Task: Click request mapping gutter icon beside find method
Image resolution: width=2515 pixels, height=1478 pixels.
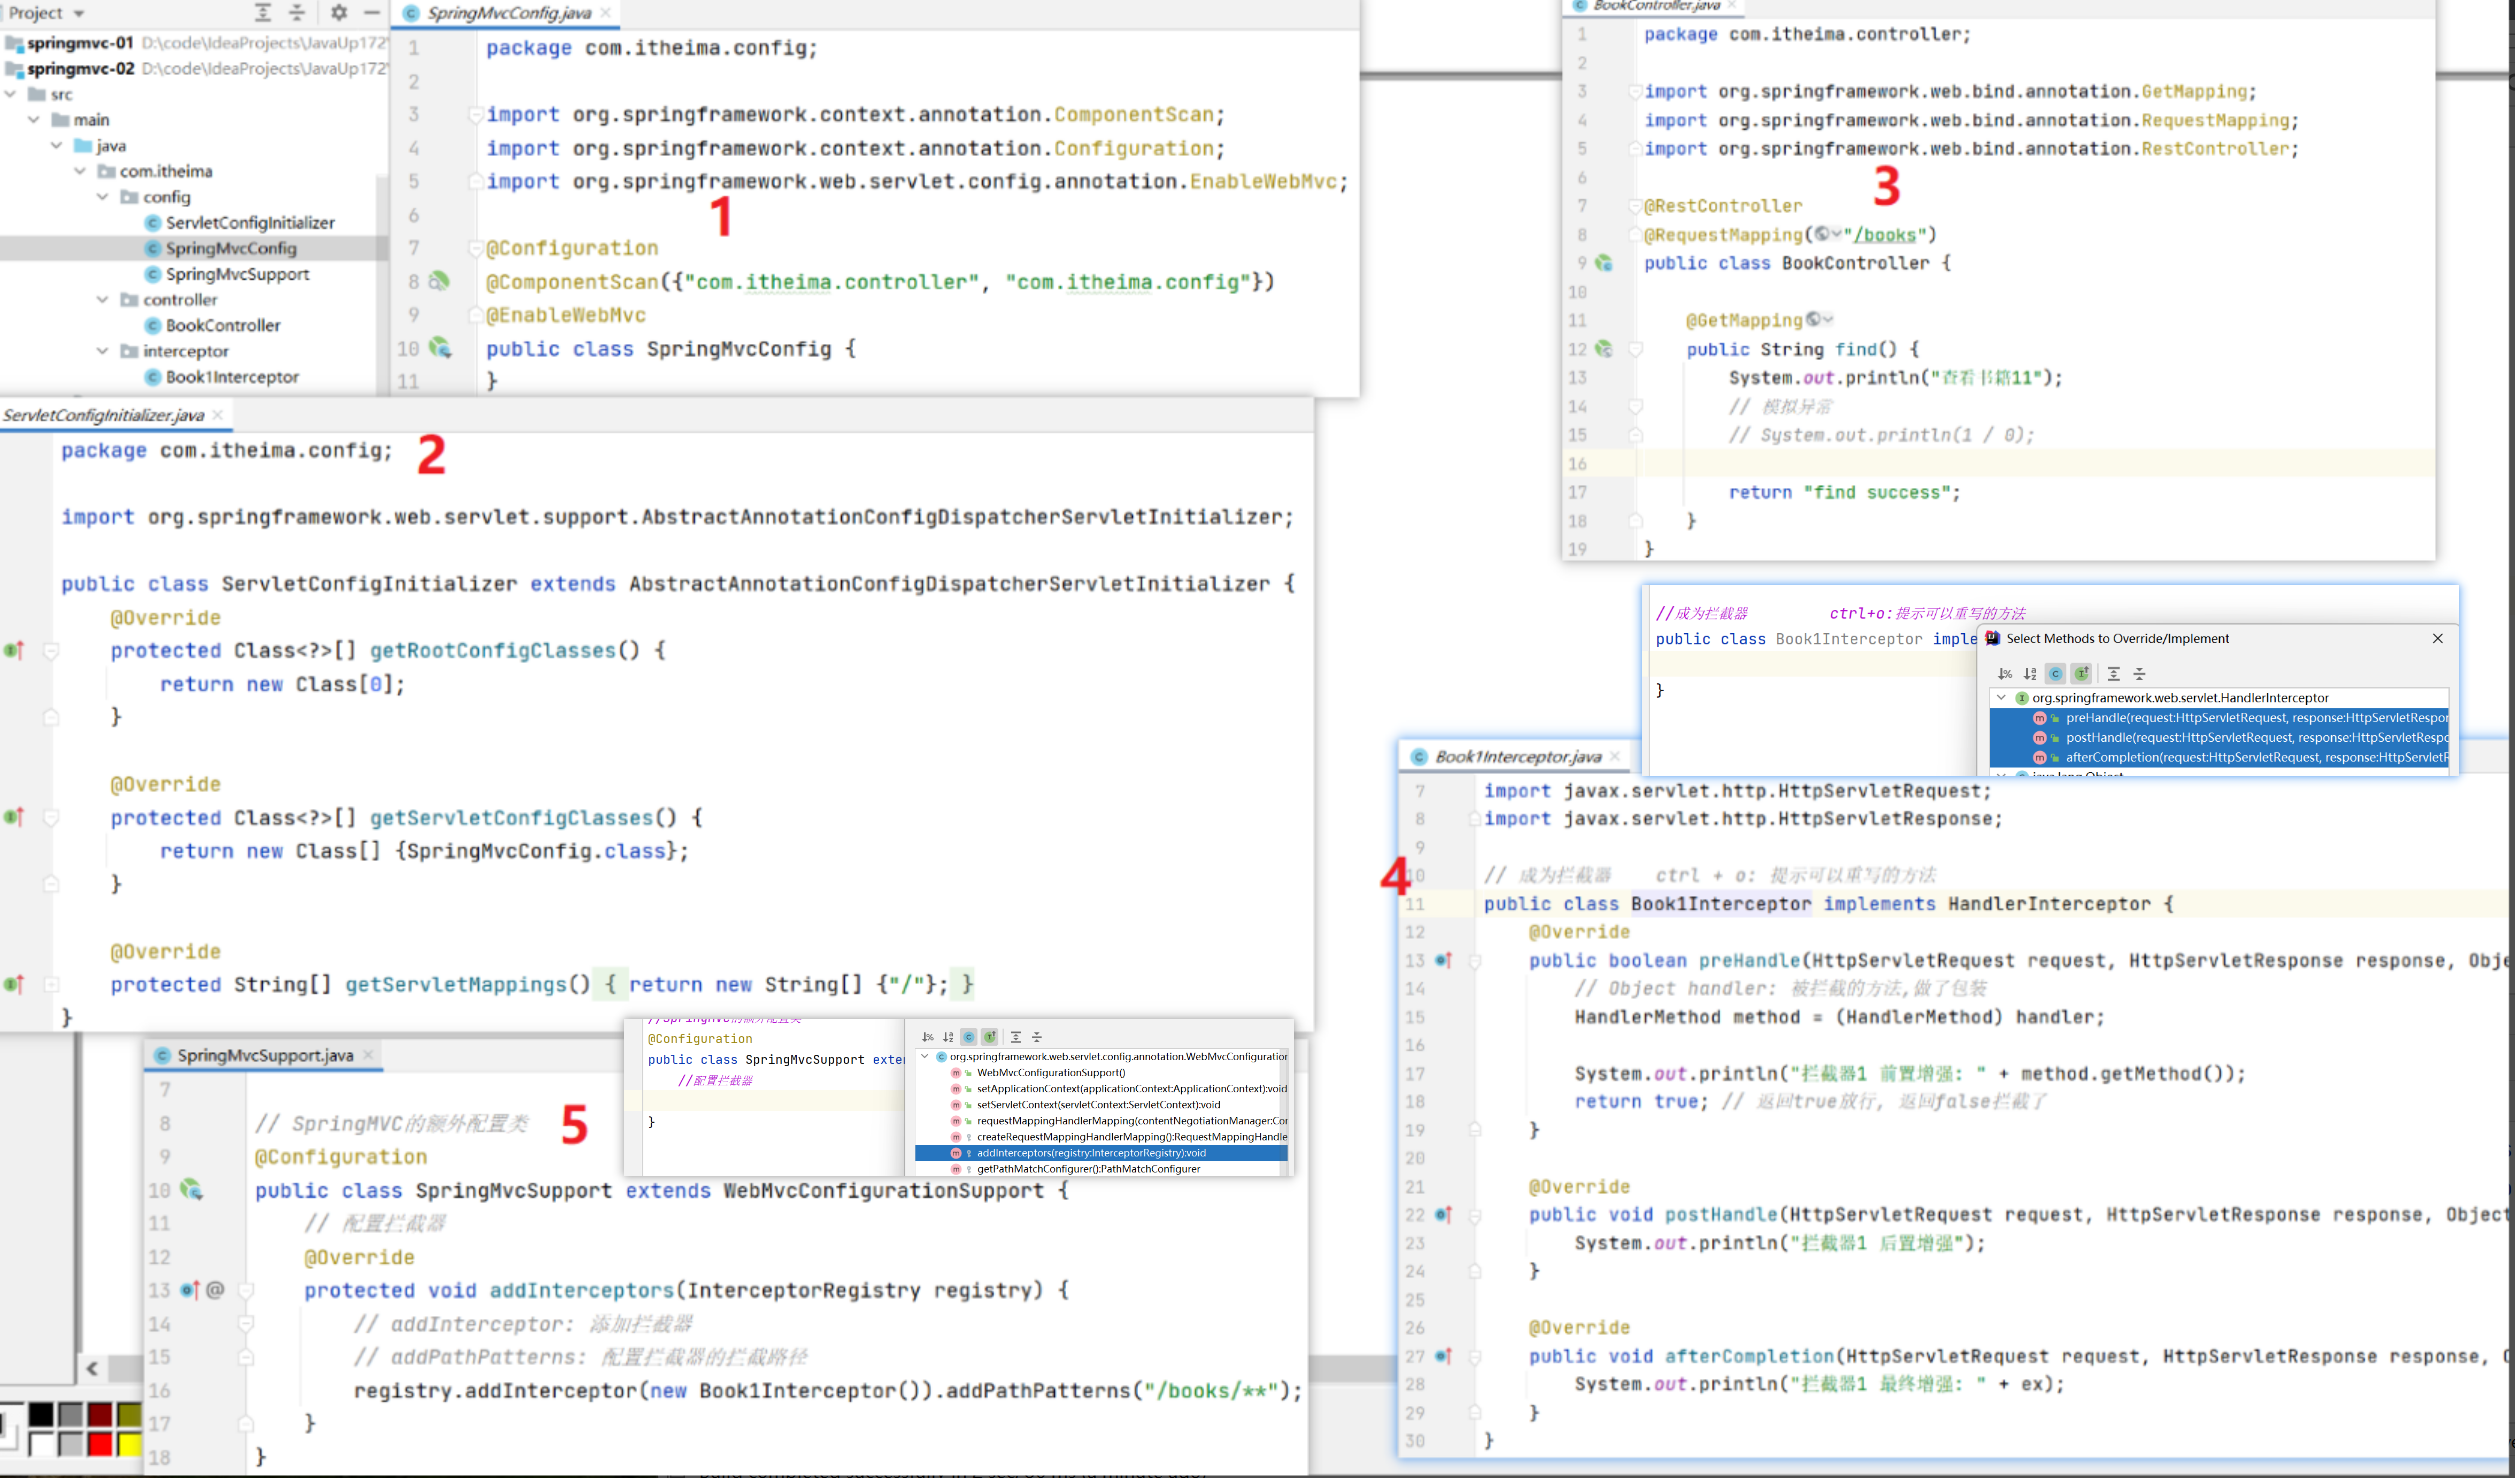Action: (x=1604, y=349)
